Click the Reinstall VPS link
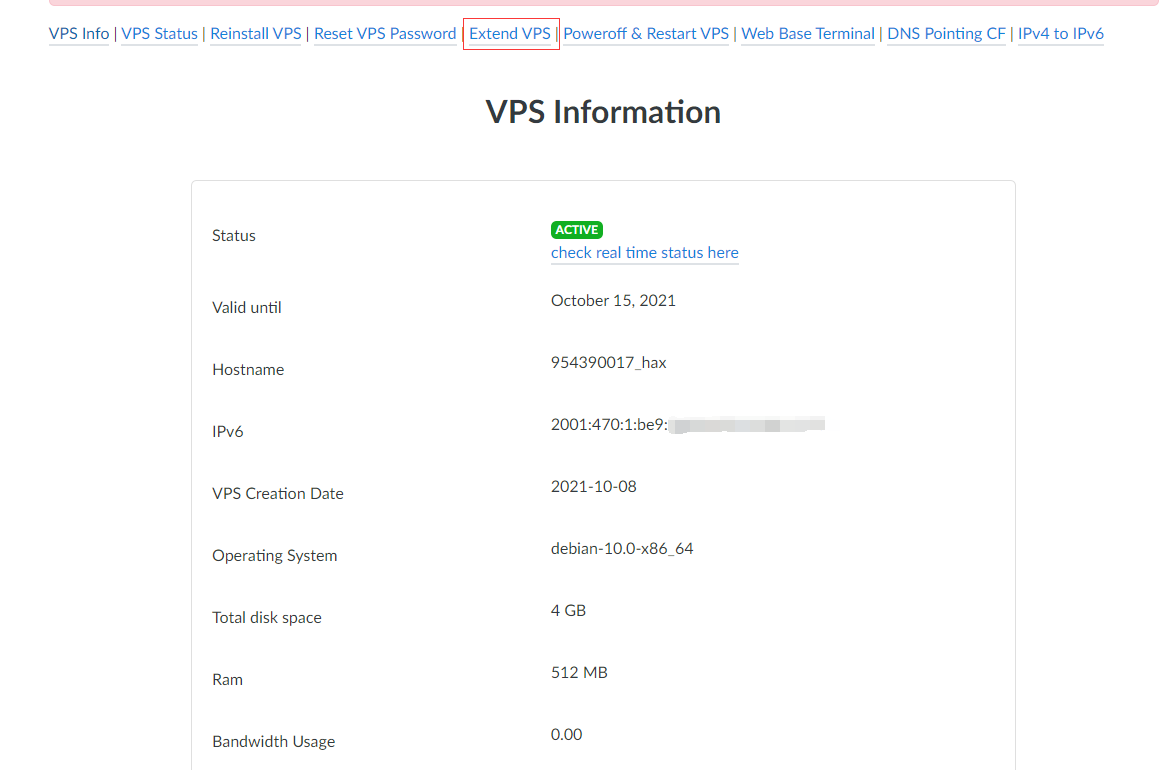This screenshot has height=770, width=1165. coord(256,34)
